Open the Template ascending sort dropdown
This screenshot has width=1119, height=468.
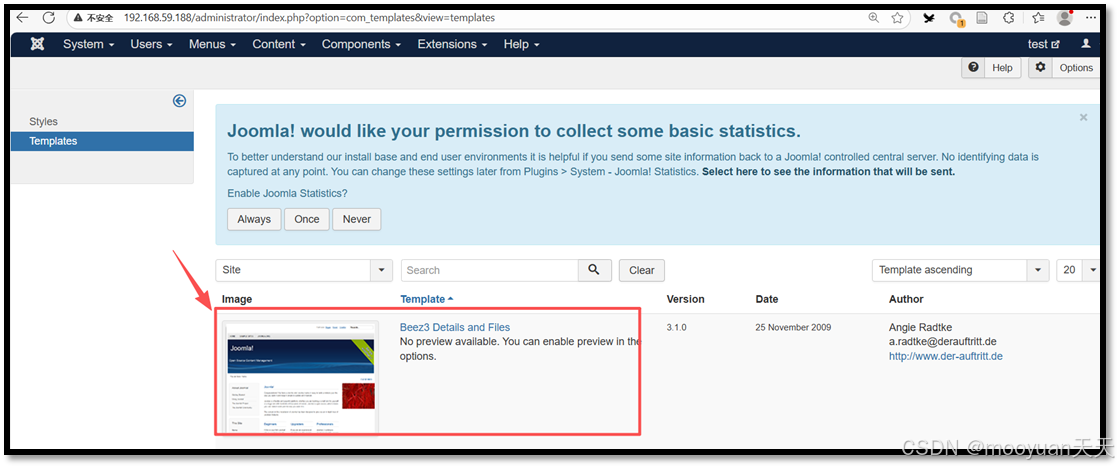[960, 270]
